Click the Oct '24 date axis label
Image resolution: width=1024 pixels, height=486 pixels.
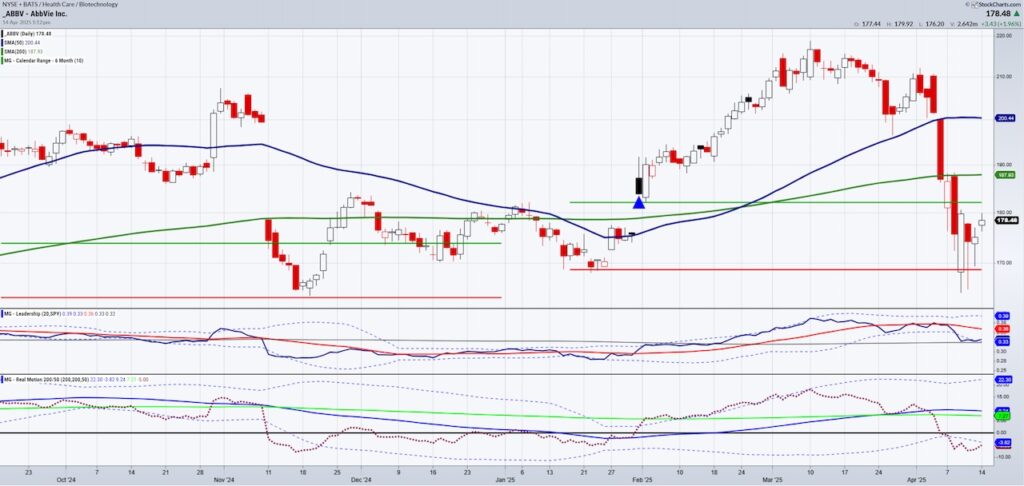(x=67, y=479)
